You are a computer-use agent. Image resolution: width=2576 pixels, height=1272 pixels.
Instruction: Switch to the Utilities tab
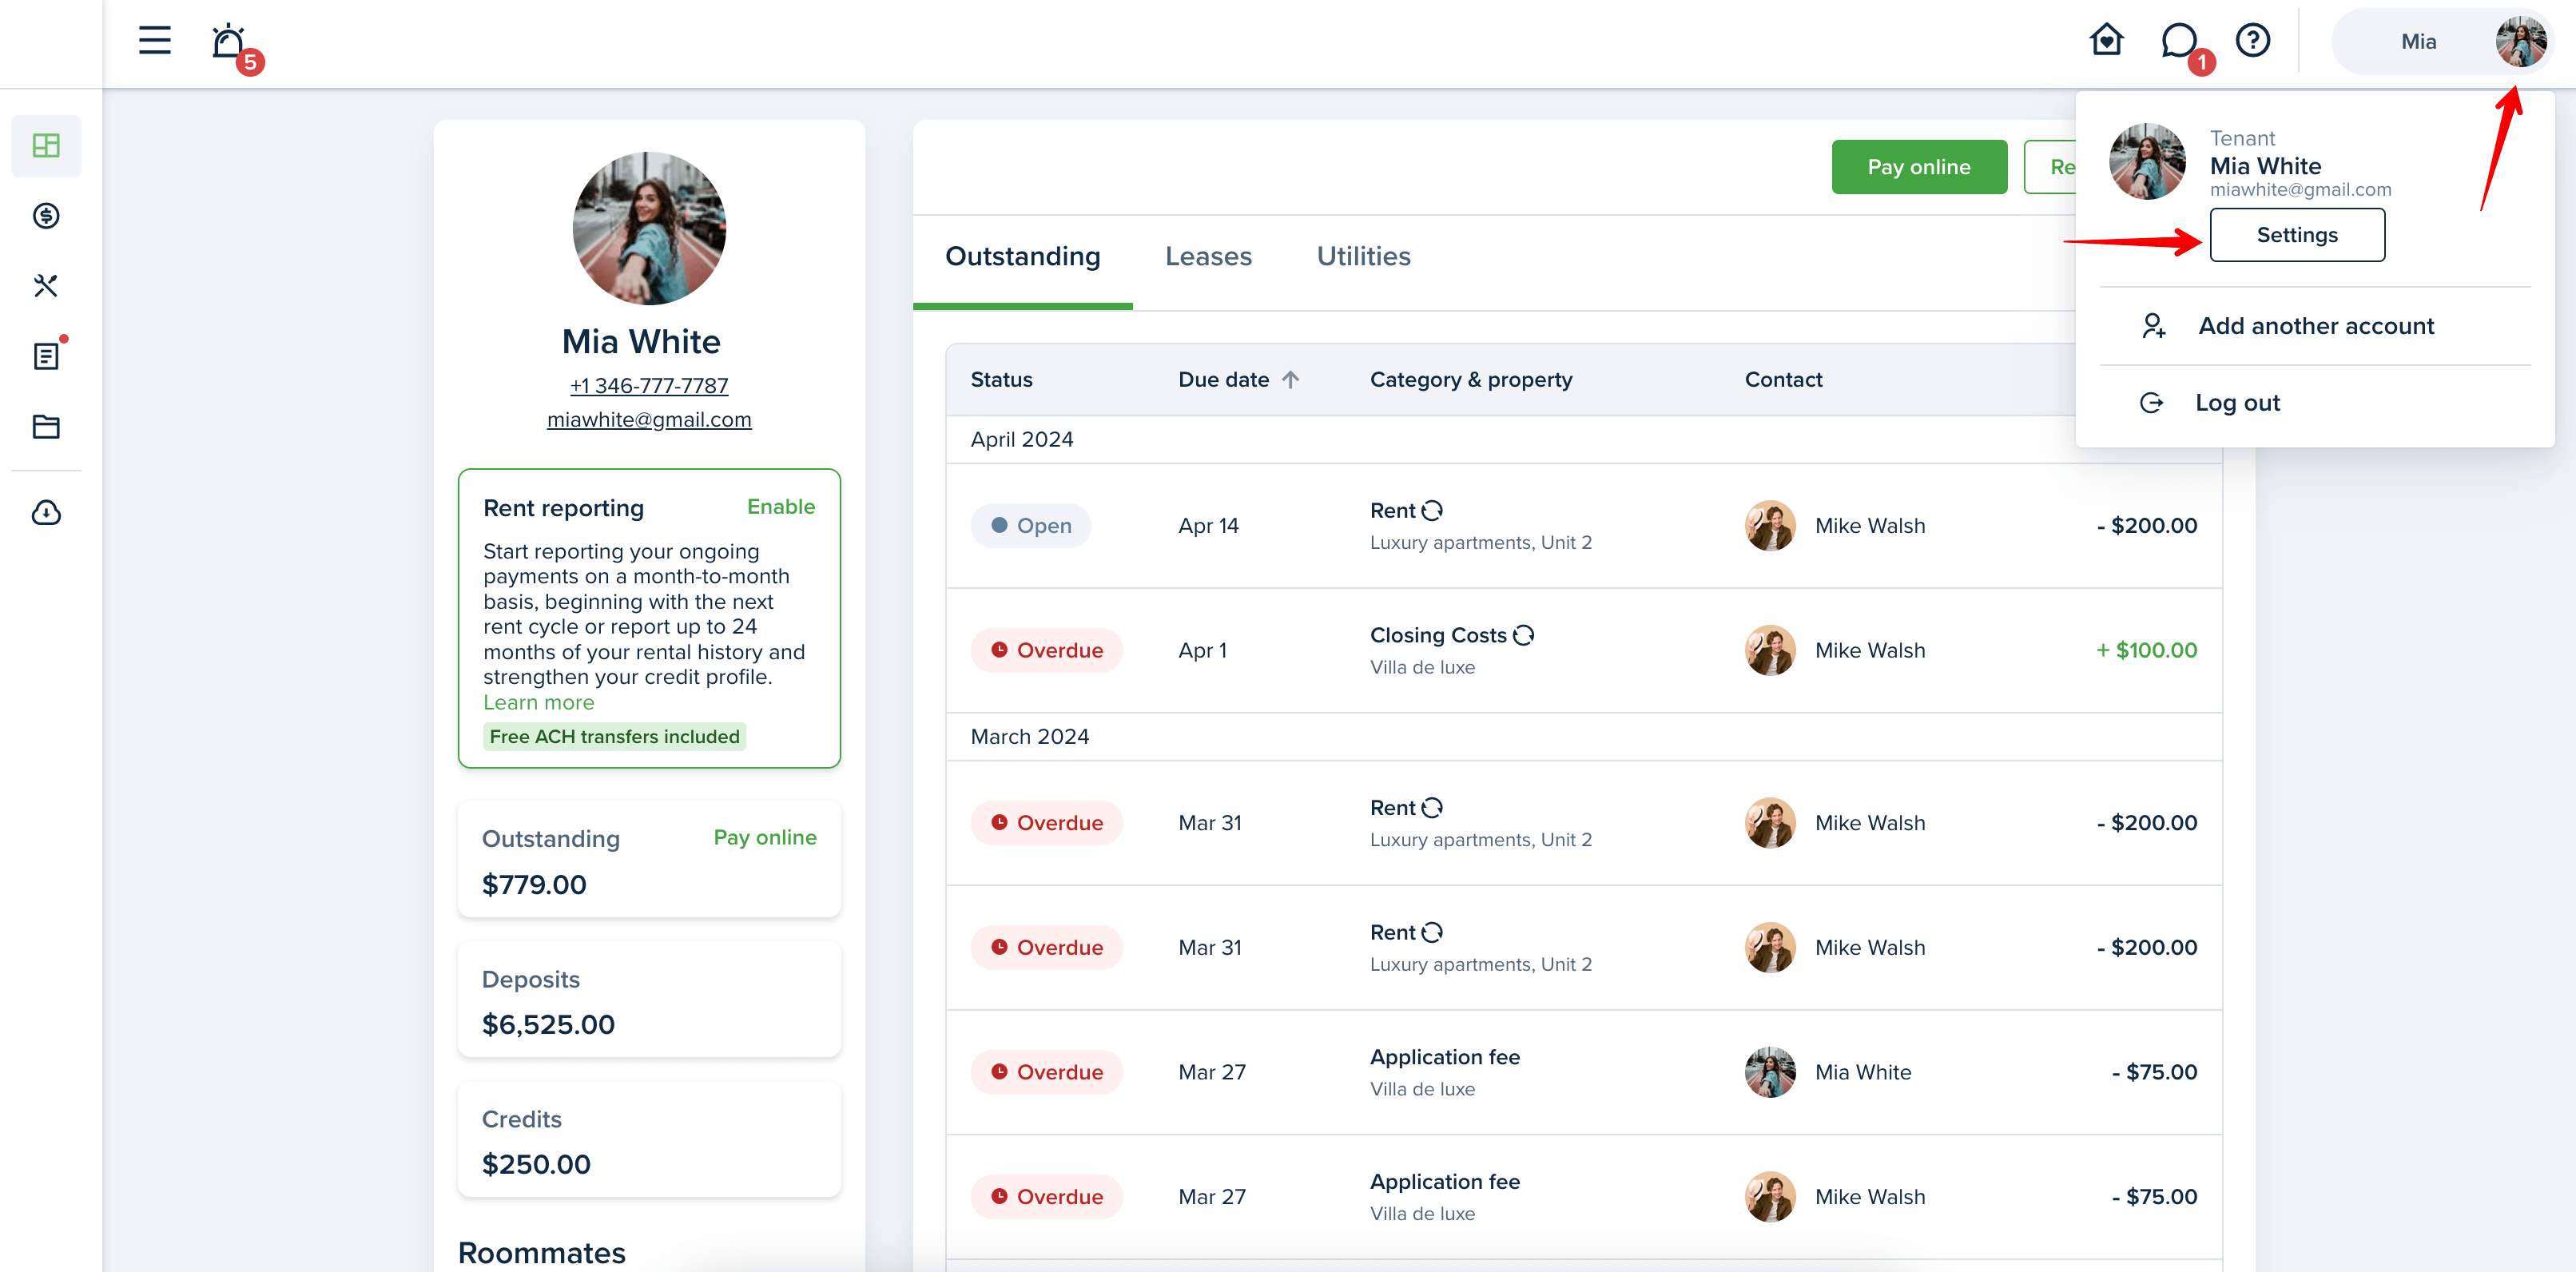pos(1363,256)
